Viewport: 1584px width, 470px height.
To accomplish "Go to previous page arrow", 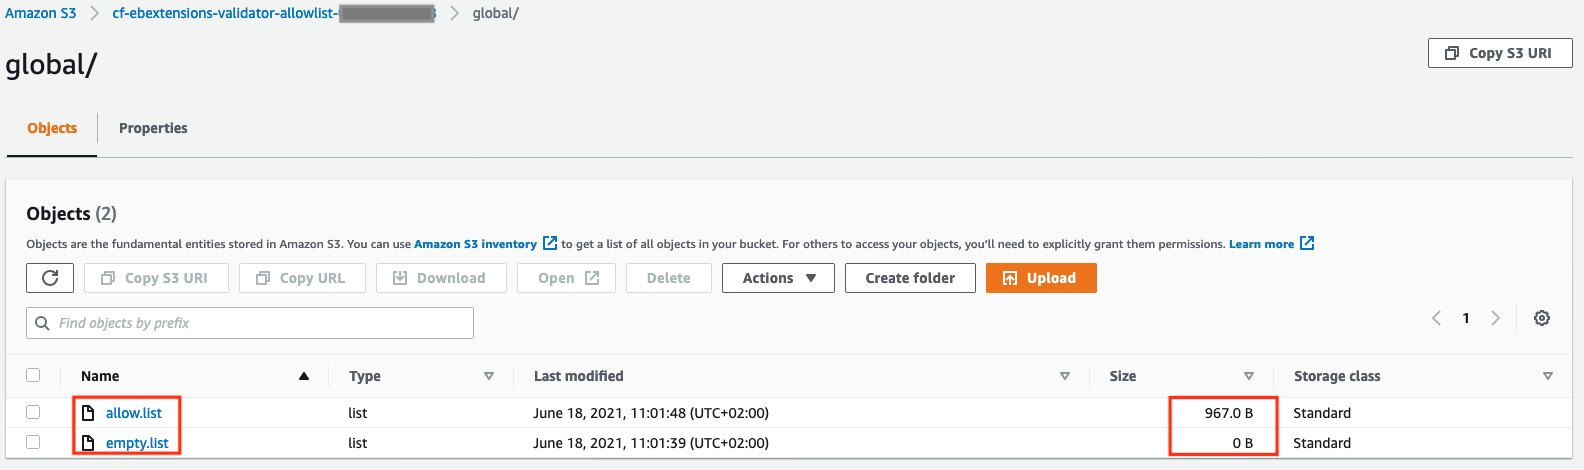I will coord(1437,318).
